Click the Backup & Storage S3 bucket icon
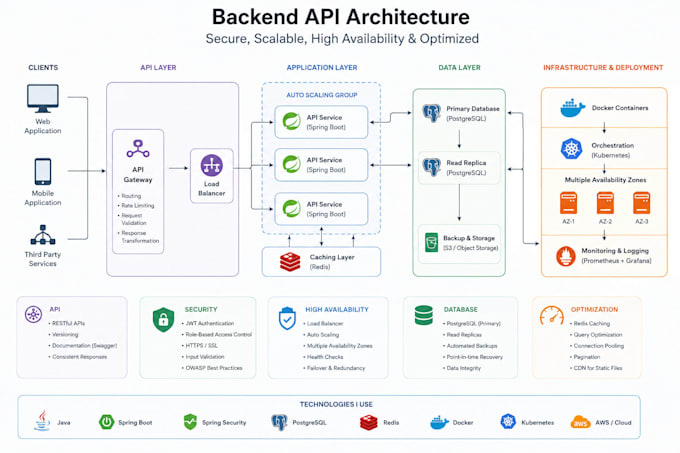This screenshot has width=680, height=453. [x=432, y=242]
